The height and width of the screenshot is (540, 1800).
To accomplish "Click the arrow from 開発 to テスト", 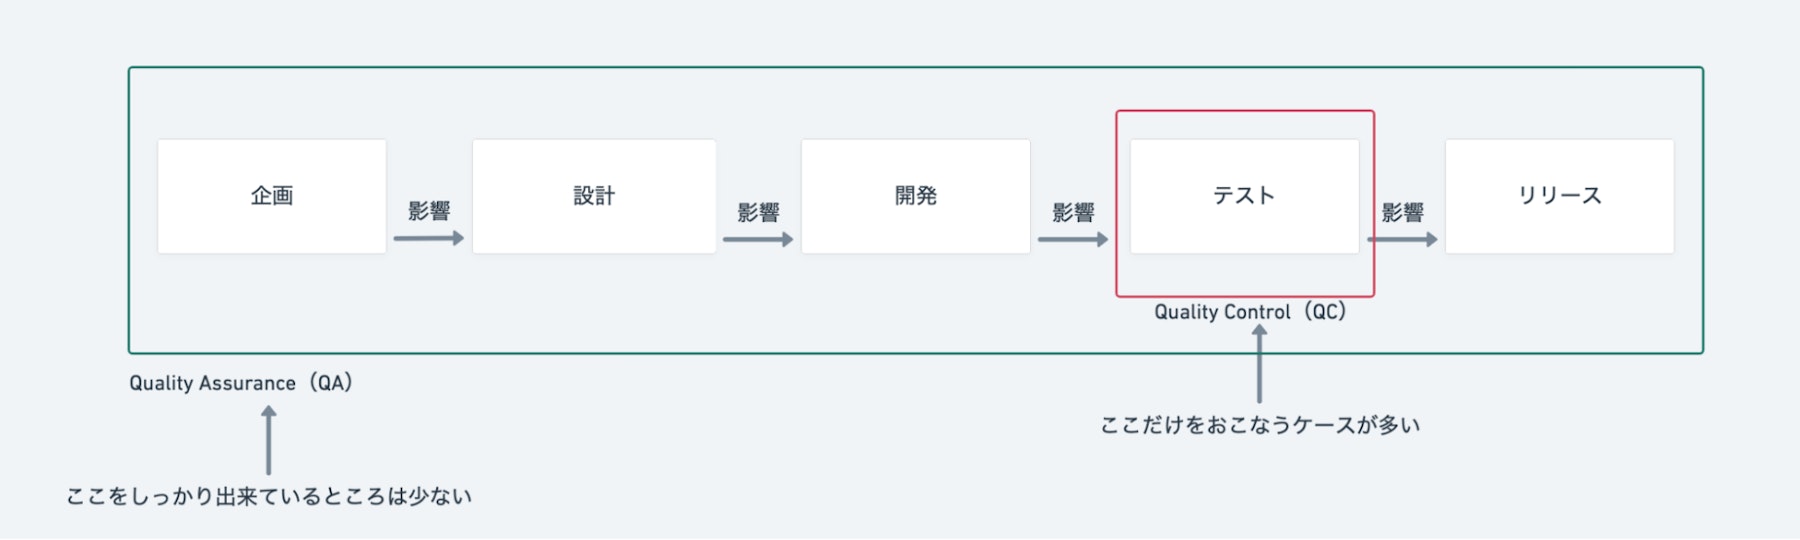I will 1072,239.
